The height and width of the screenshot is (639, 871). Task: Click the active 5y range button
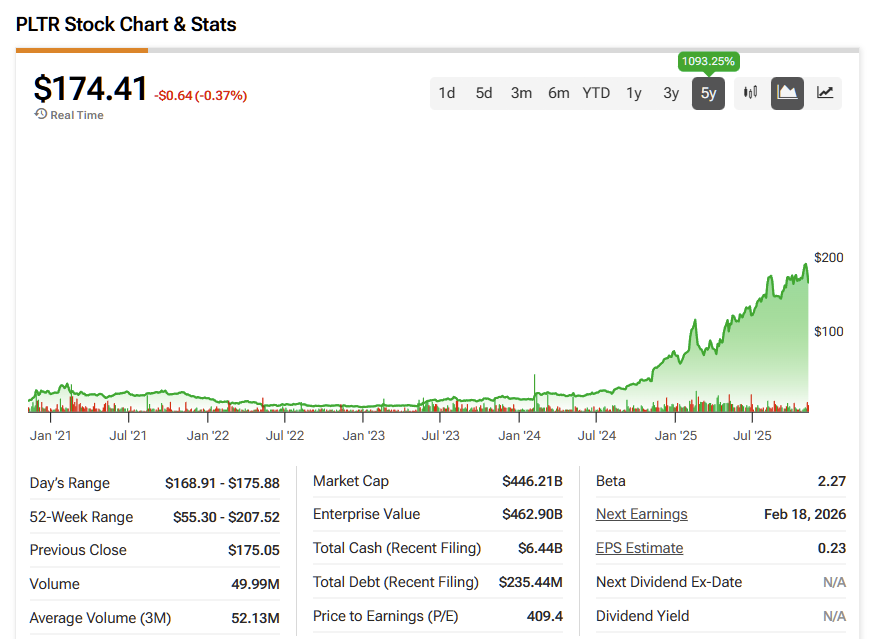[708, 93]
